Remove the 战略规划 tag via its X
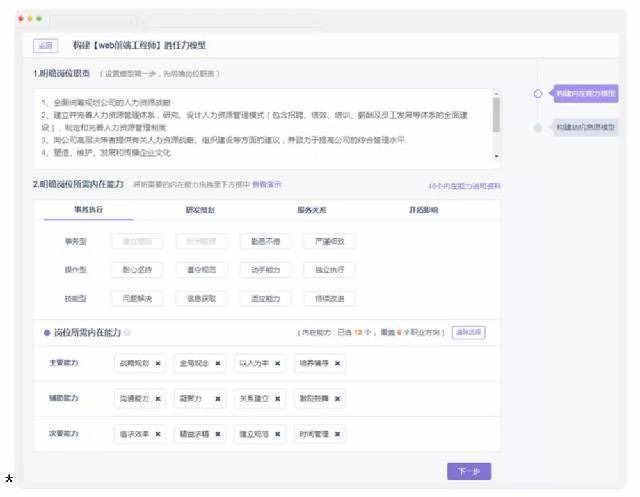This screenshot has height=497, width=640. tap(159, 364)
